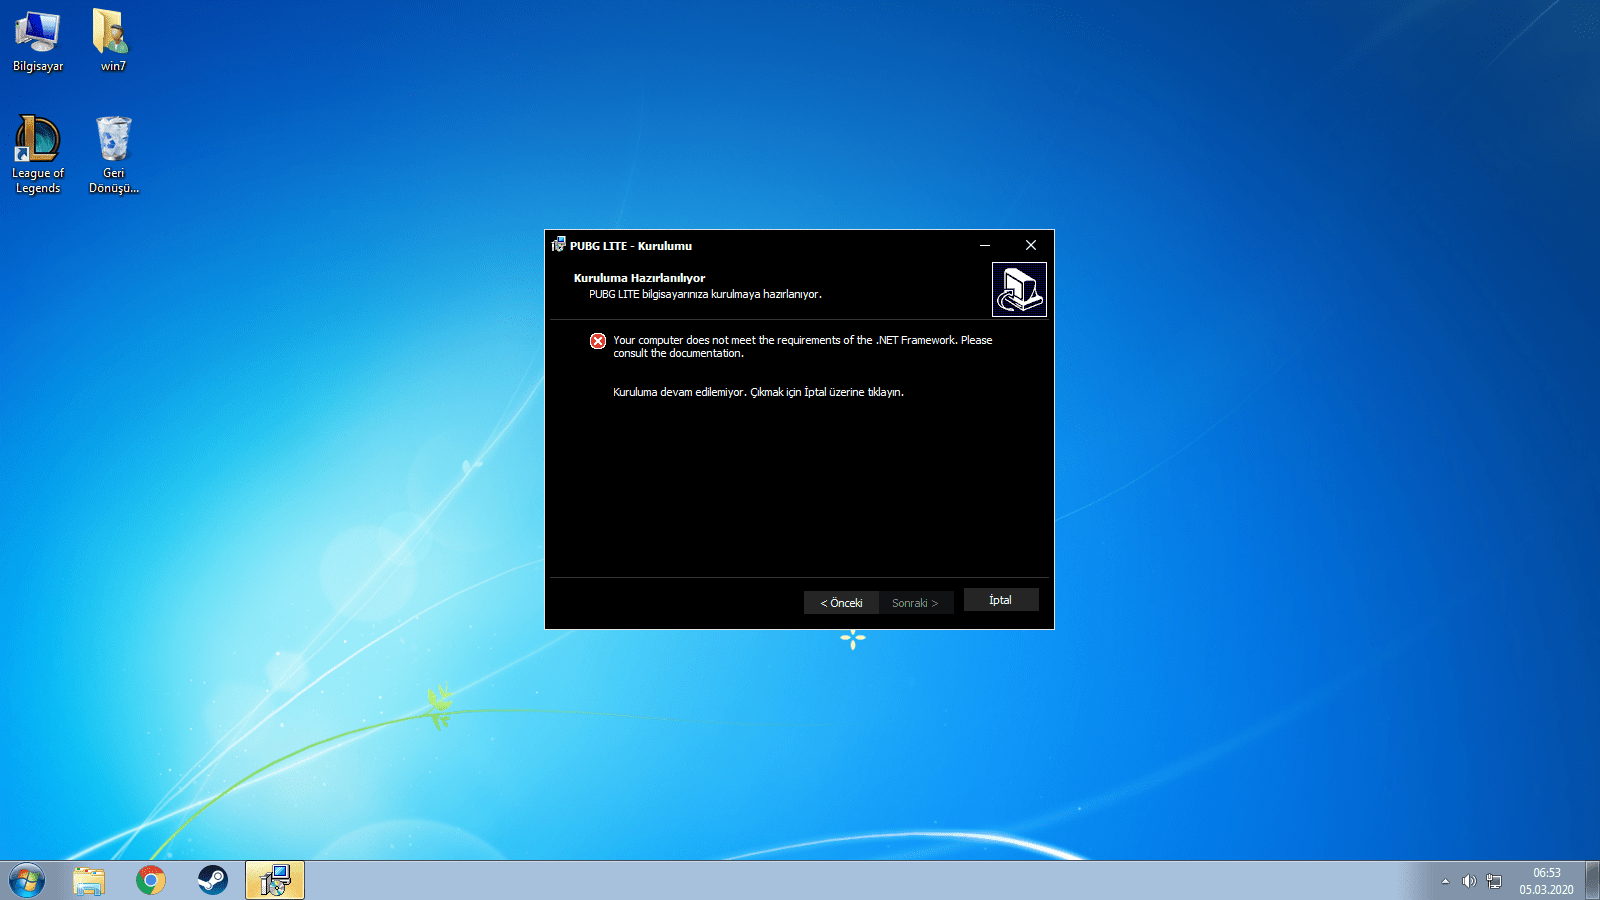Image resolution: width=1600 pixels, height=900 pixels.
Task: Click the 'Kuruluma Hazırlanılıyor' heading
Action: pos(639,278)
